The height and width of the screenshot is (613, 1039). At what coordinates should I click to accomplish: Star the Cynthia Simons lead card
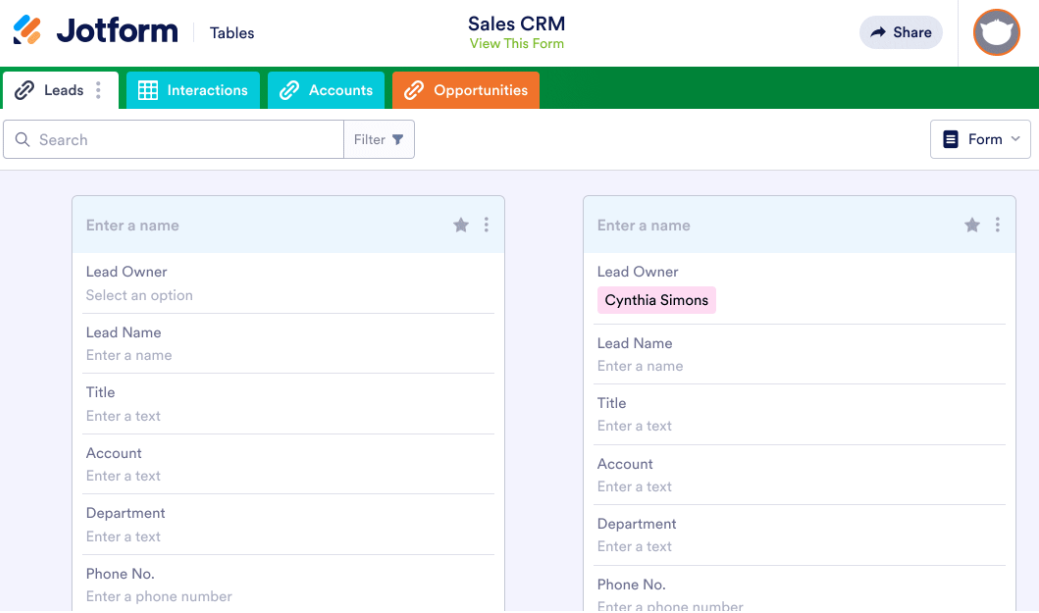point(972,225)
